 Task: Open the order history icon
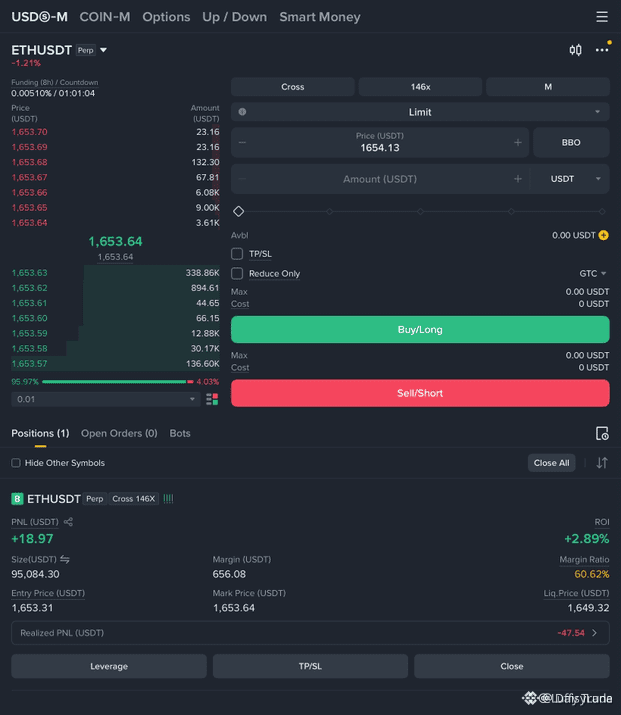pyautogui.click(x=602, y=433)
